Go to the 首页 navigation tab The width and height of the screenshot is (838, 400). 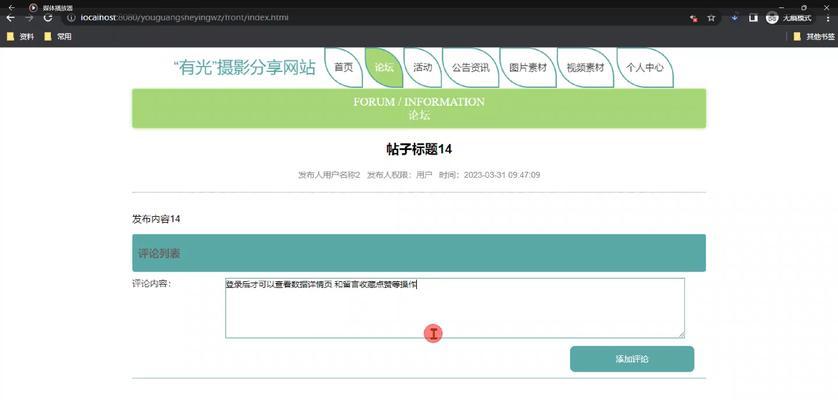344,68
